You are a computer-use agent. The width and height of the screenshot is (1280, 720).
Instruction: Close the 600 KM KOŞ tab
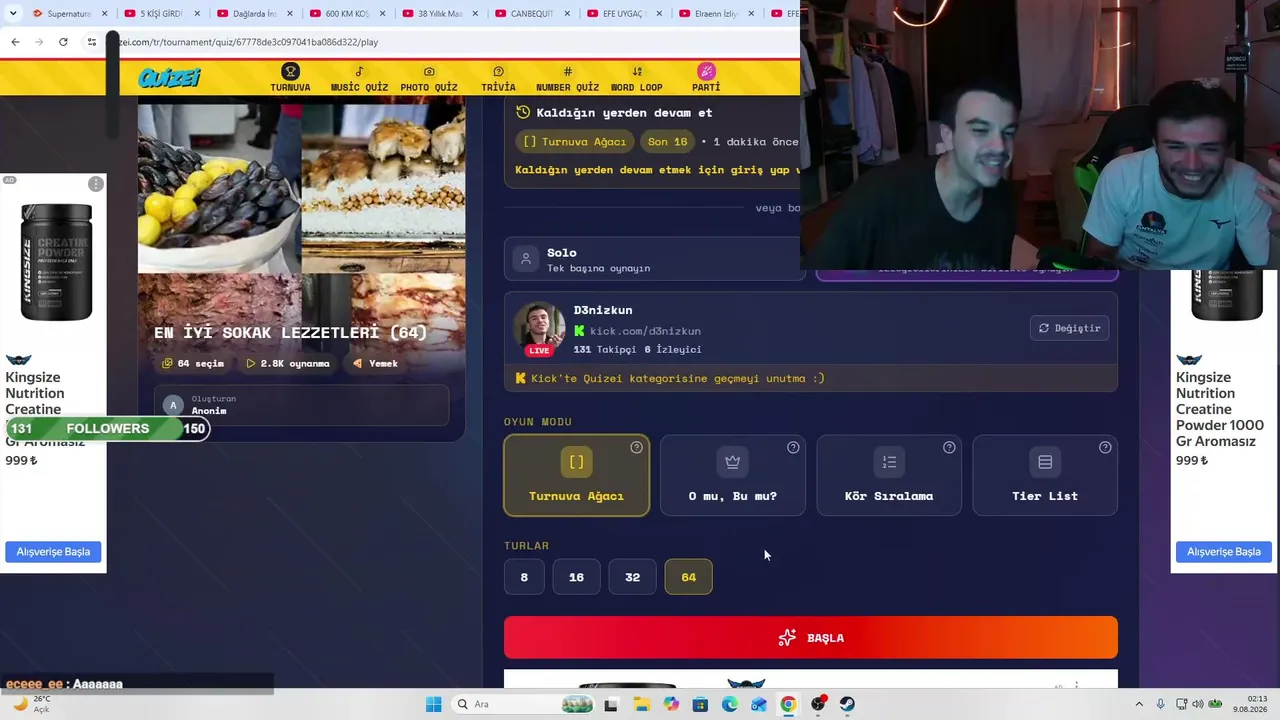[x=382, y=14]
